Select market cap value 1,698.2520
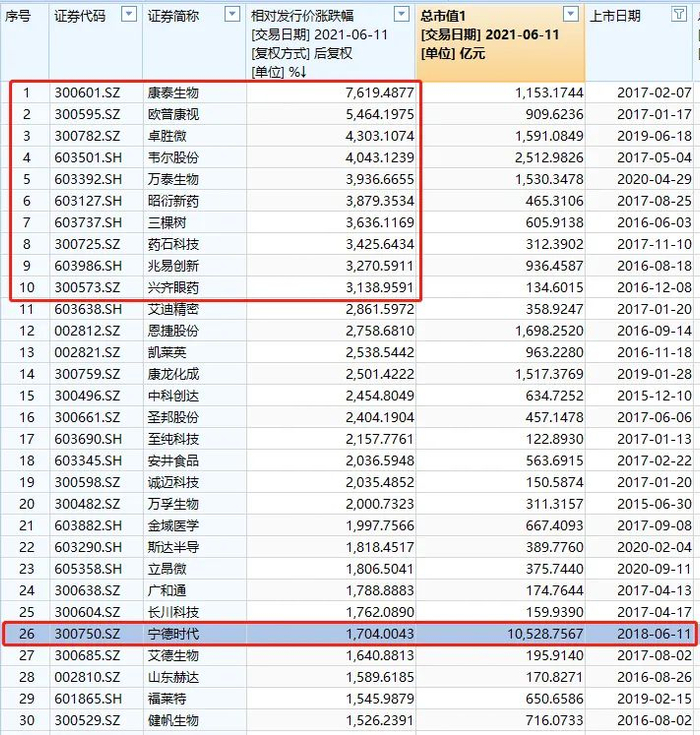The width and height of the screenshot is (700, 735). tap(549, 331)
